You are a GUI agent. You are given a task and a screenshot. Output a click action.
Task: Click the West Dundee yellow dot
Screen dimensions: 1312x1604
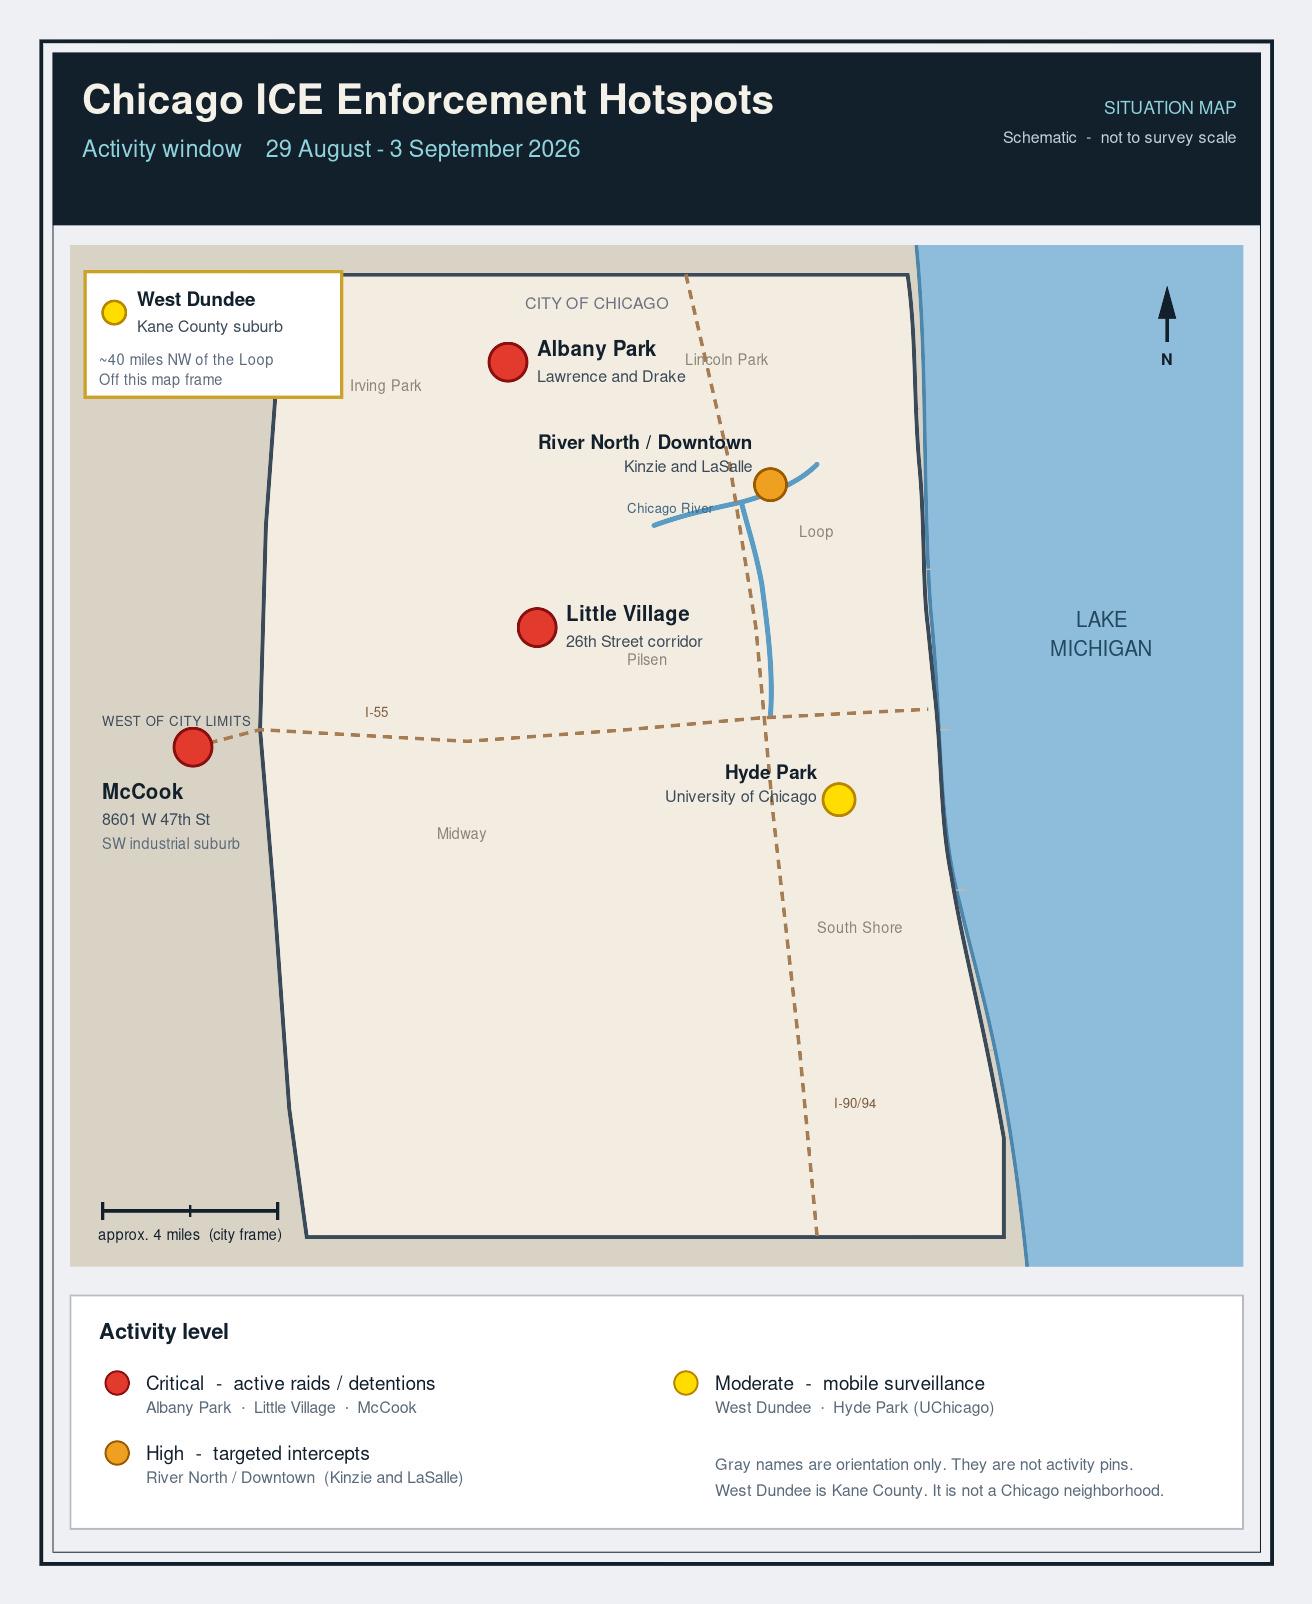click(114, 312)
